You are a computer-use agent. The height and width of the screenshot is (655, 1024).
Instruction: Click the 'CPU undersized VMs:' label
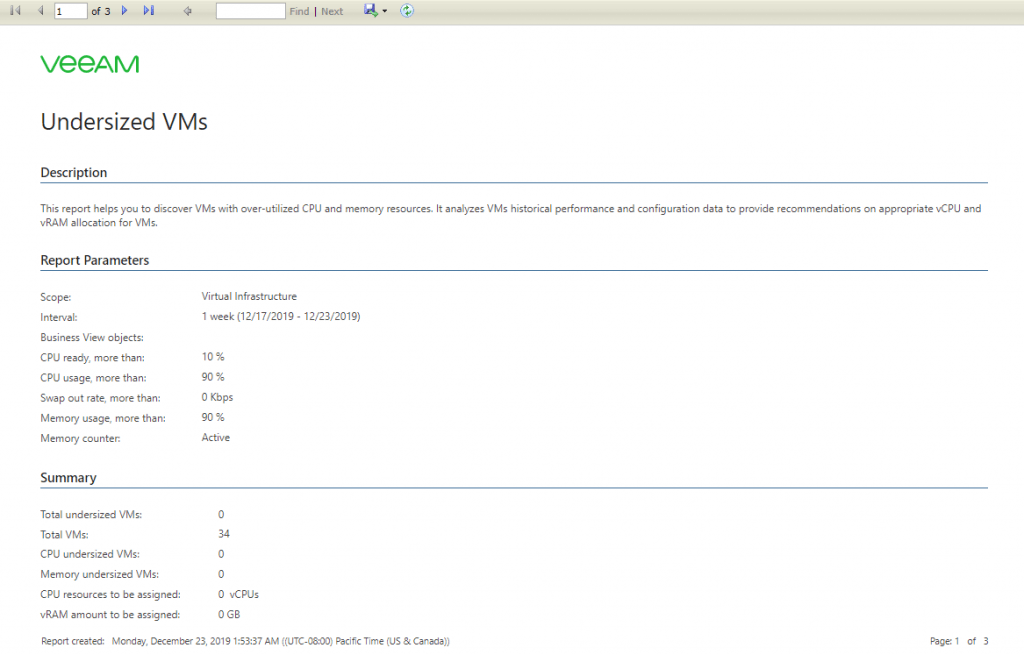[x=90, y=554]
